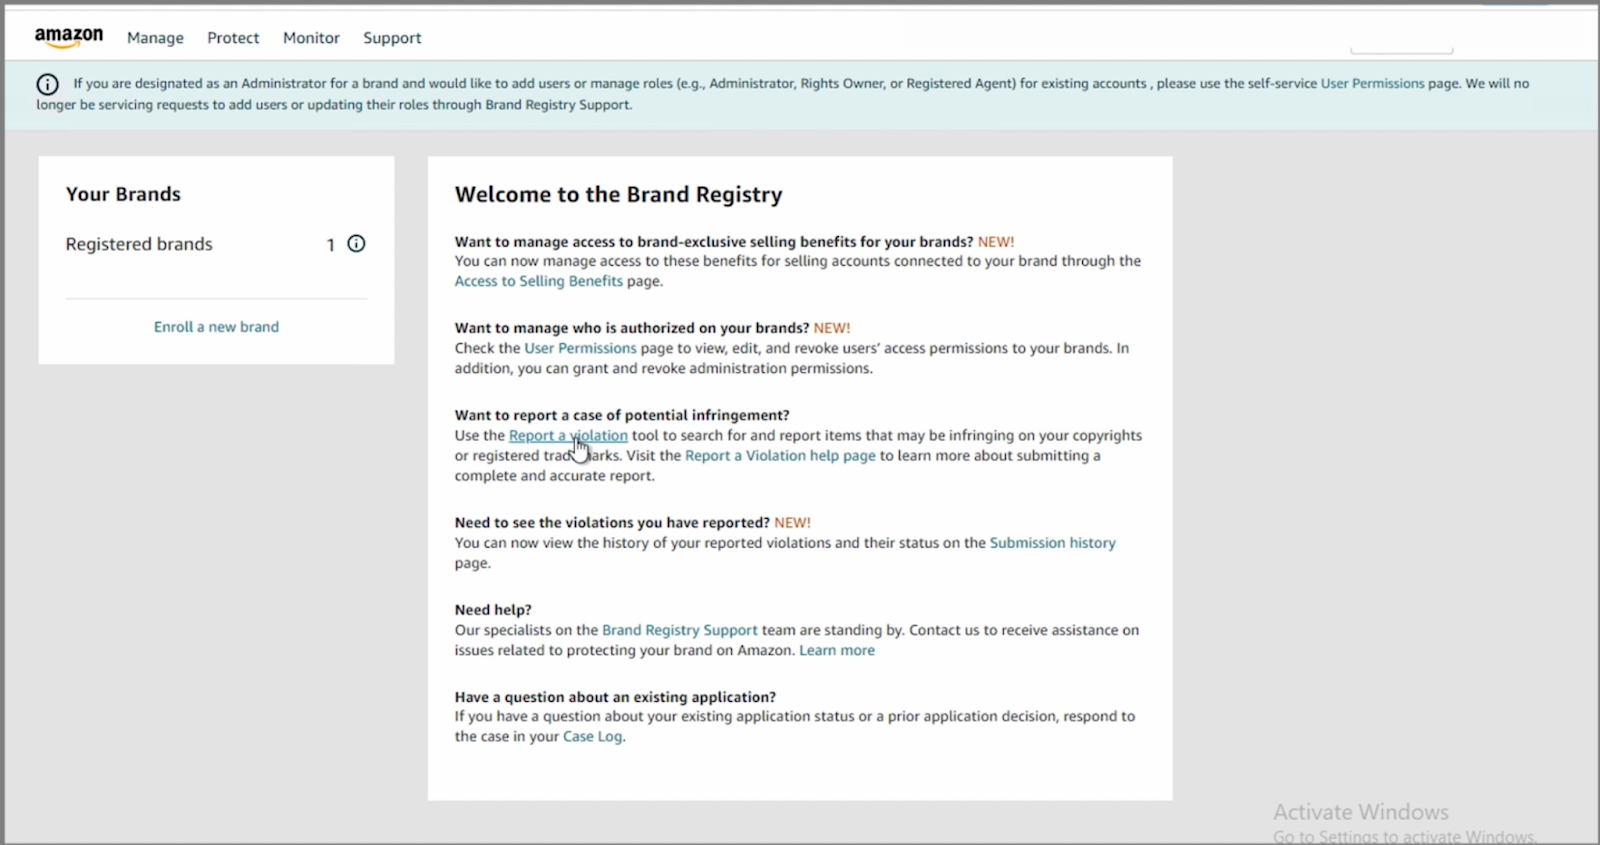Image resolution: width=1600 pixels, height=845 pixels.
Task: Open the Manage menu
Action: coord(155,38)
